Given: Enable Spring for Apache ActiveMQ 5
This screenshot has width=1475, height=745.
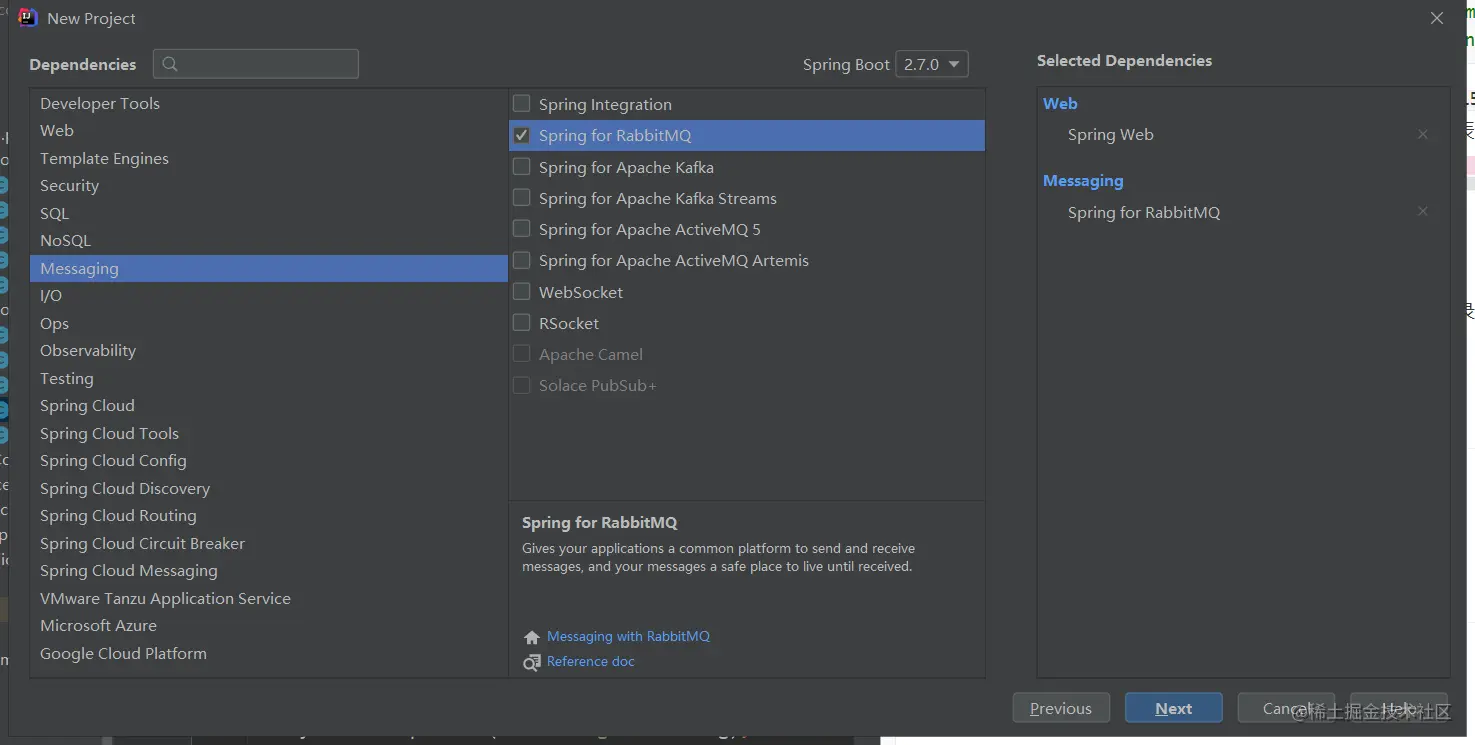Looking at the screenshot, I should [521, 228].
